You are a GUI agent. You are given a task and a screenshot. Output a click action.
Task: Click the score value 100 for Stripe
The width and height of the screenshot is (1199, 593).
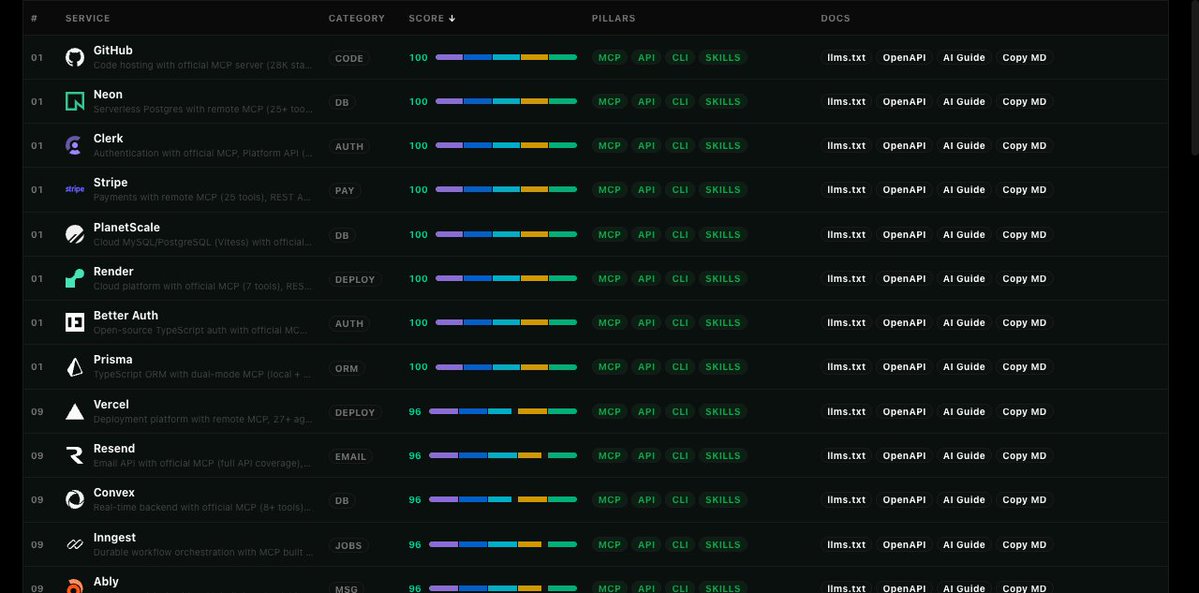[418, 190]
